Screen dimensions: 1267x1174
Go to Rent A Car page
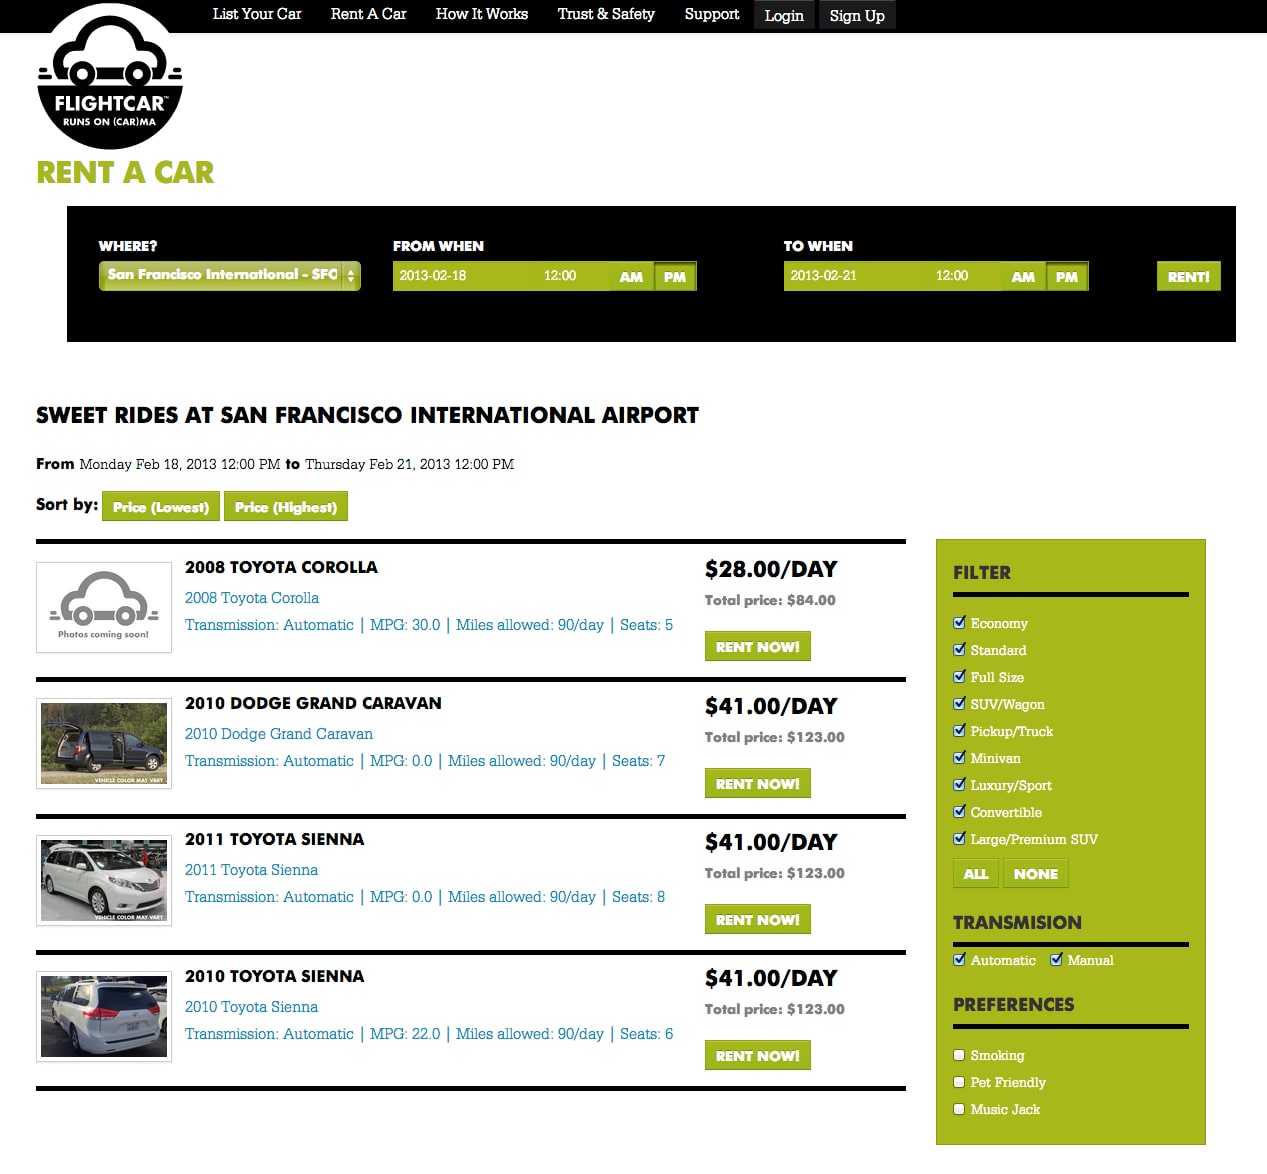coord(368,14)
